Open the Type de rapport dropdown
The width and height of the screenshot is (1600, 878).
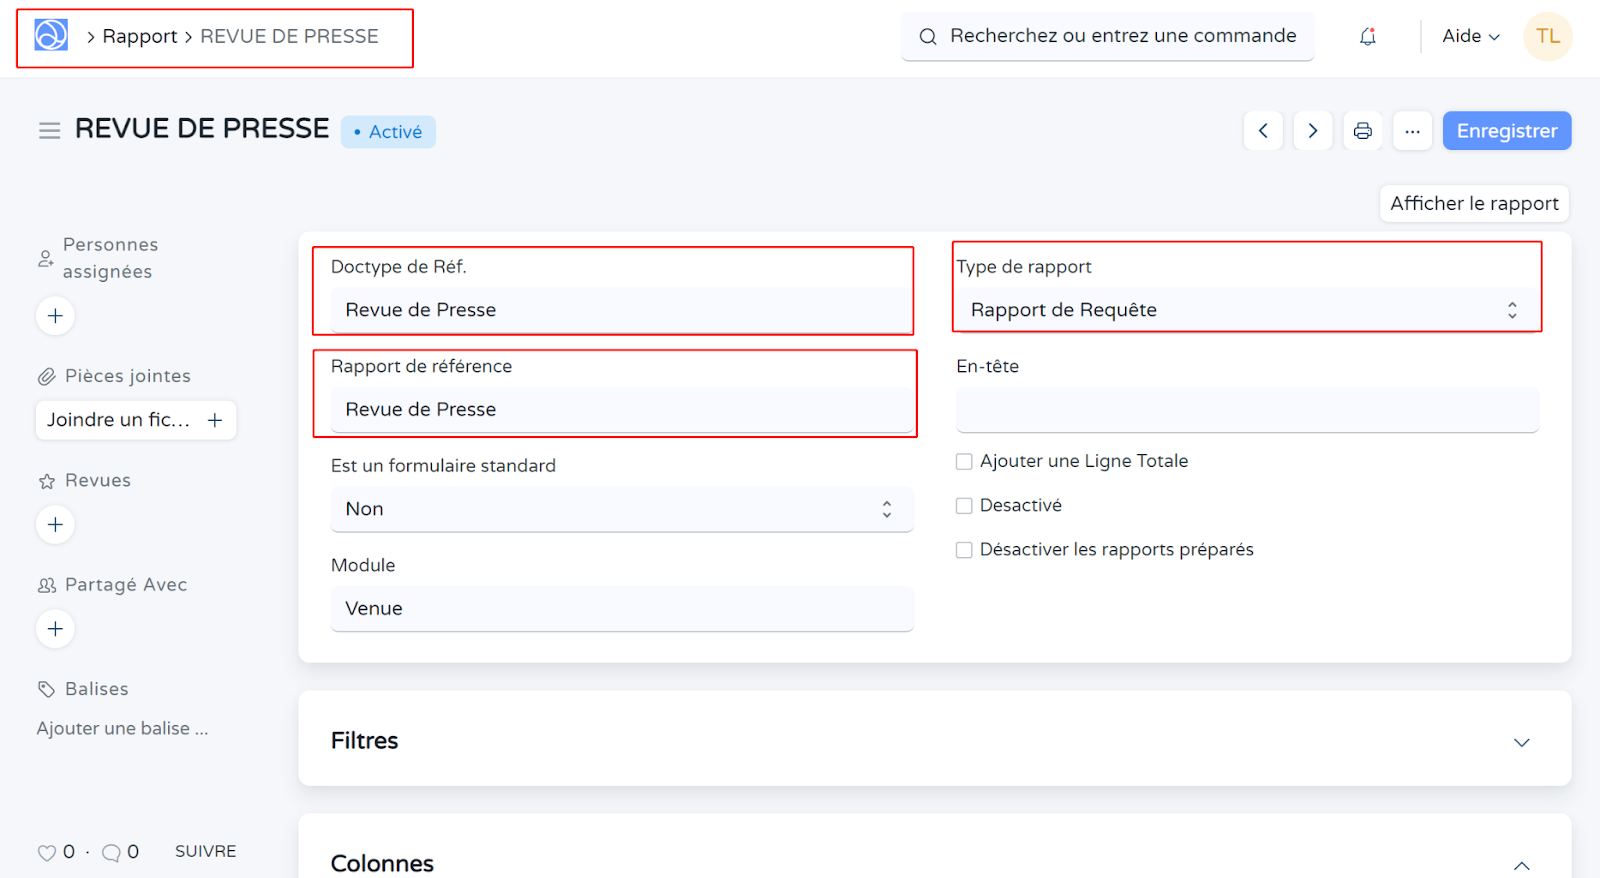pos(1245,310)
